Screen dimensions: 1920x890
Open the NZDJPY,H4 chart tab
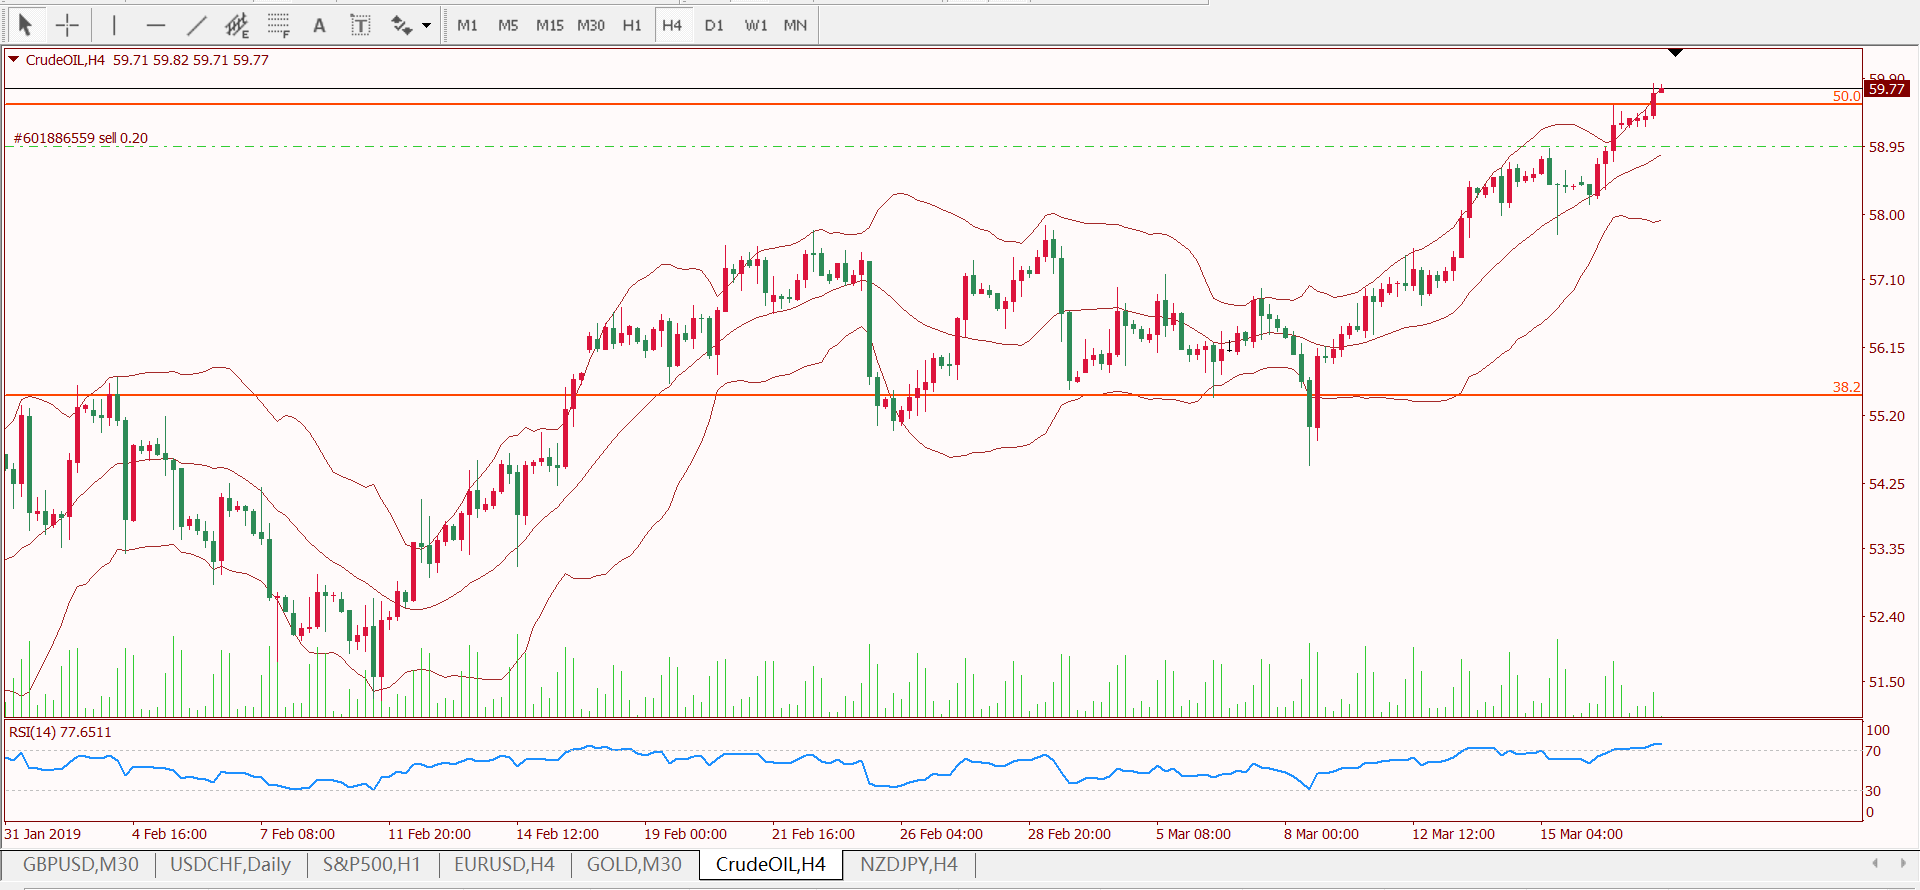pos(908,864)
